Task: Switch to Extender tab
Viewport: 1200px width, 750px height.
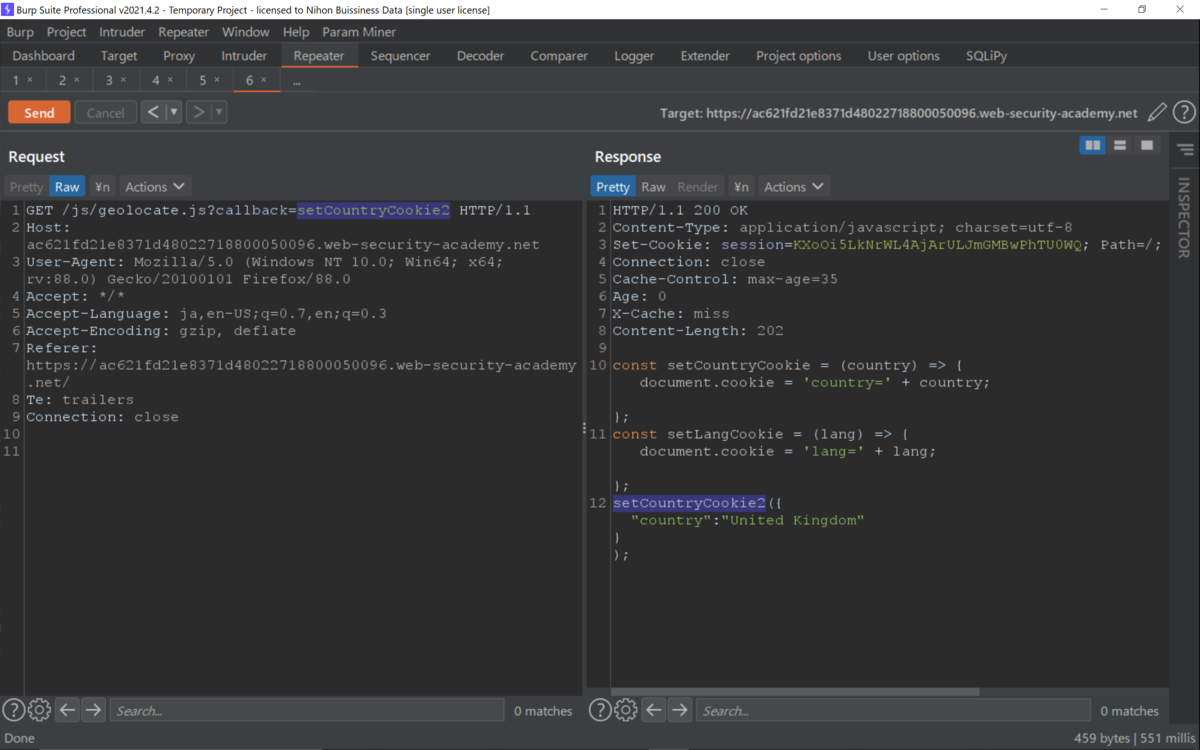Action: pyautogui.click(x=705, y=56)
